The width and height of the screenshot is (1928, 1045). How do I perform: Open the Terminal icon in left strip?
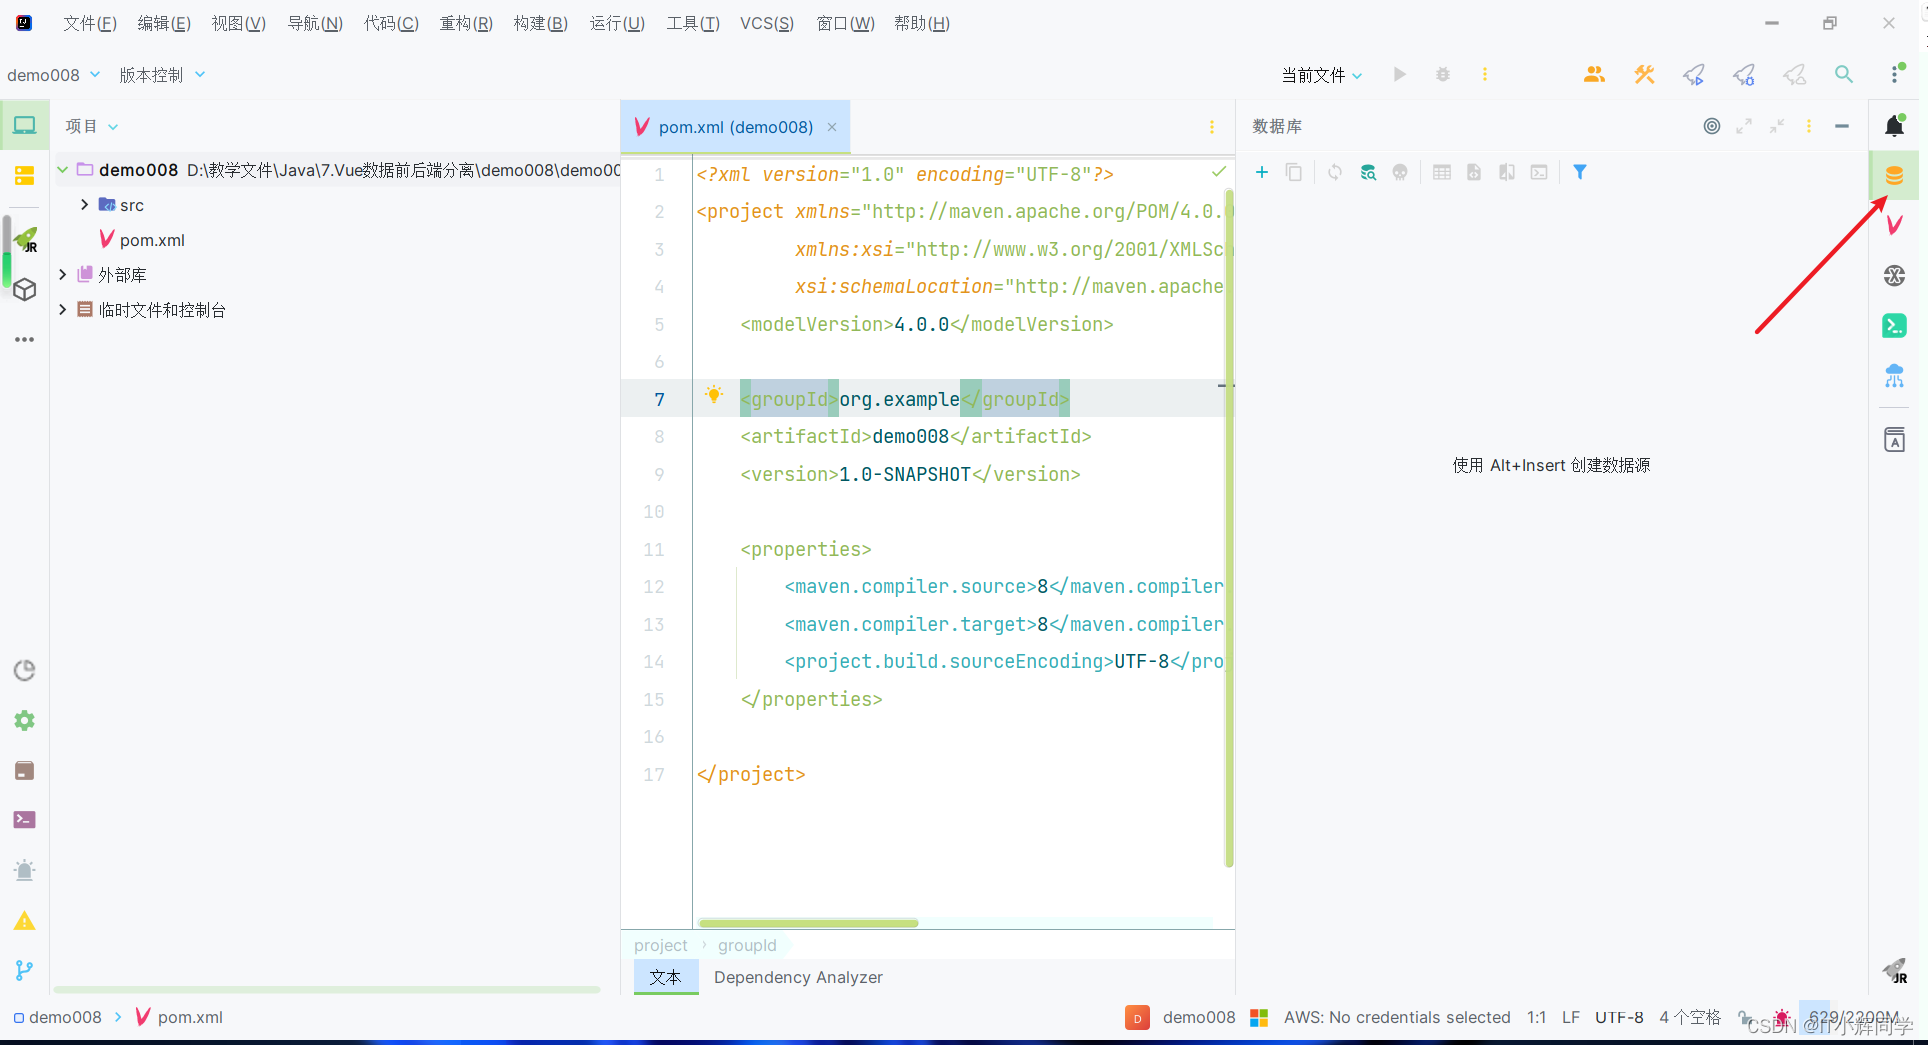(24, 820)
